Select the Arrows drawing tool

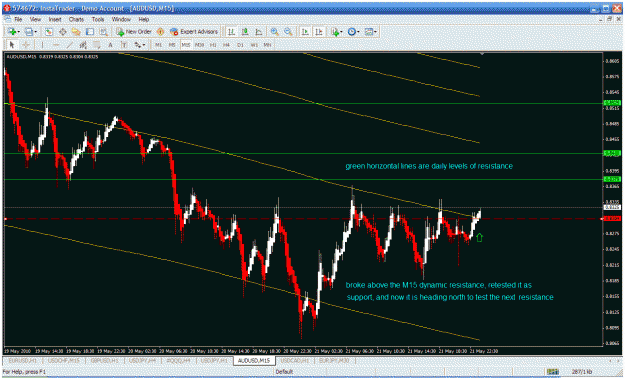click(137, 45)
